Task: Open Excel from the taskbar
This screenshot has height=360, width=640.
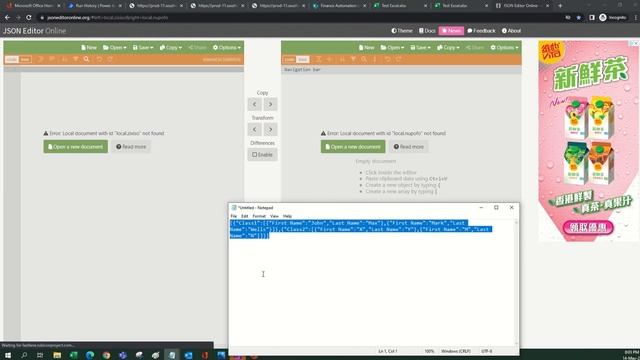Action: tap(73, 355)
